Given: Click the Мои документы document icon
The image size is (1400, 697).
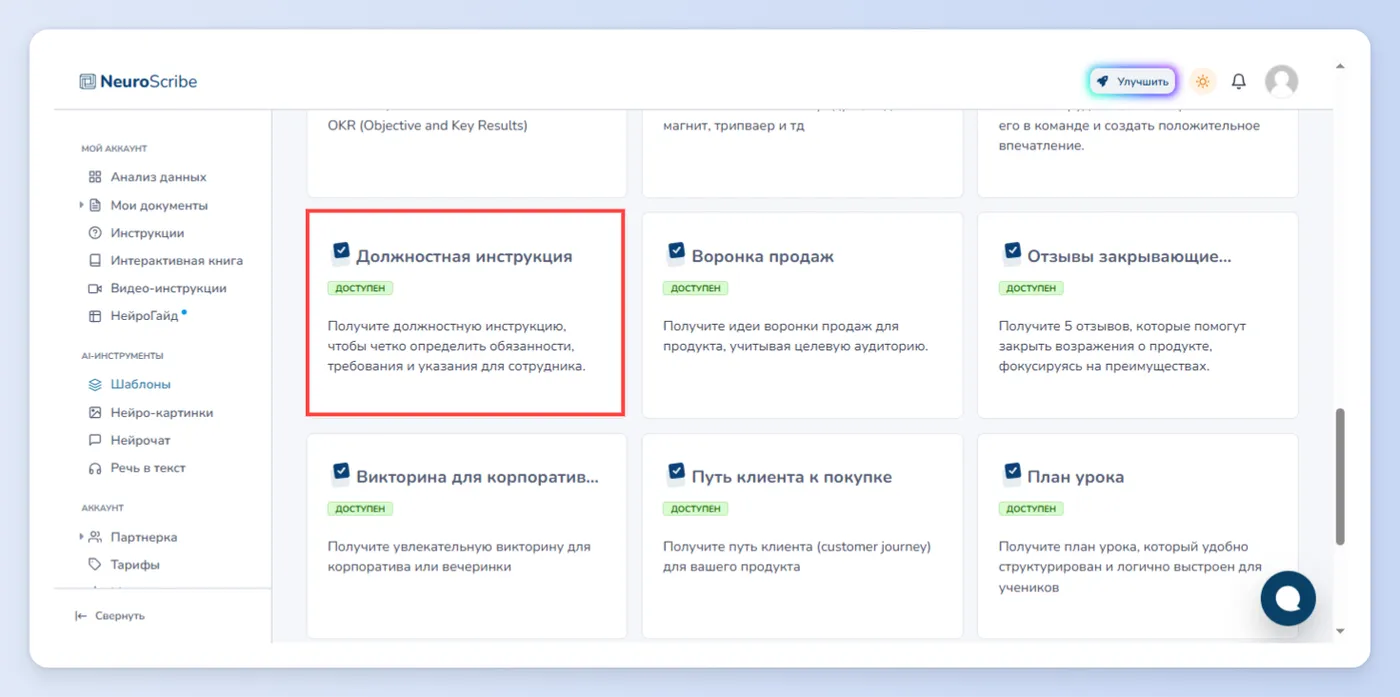Looking at the screenshot, I should 95,205.
